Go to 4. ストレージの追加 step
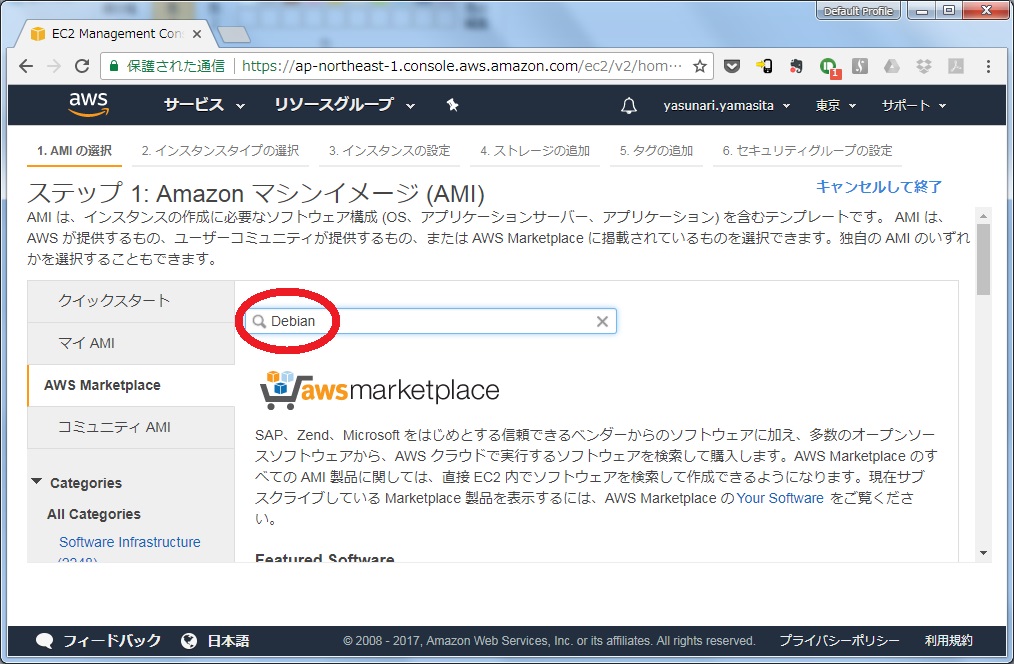The width and height of the screenshot is (1014, 664). pyautogui.click(x=535, y=151)
